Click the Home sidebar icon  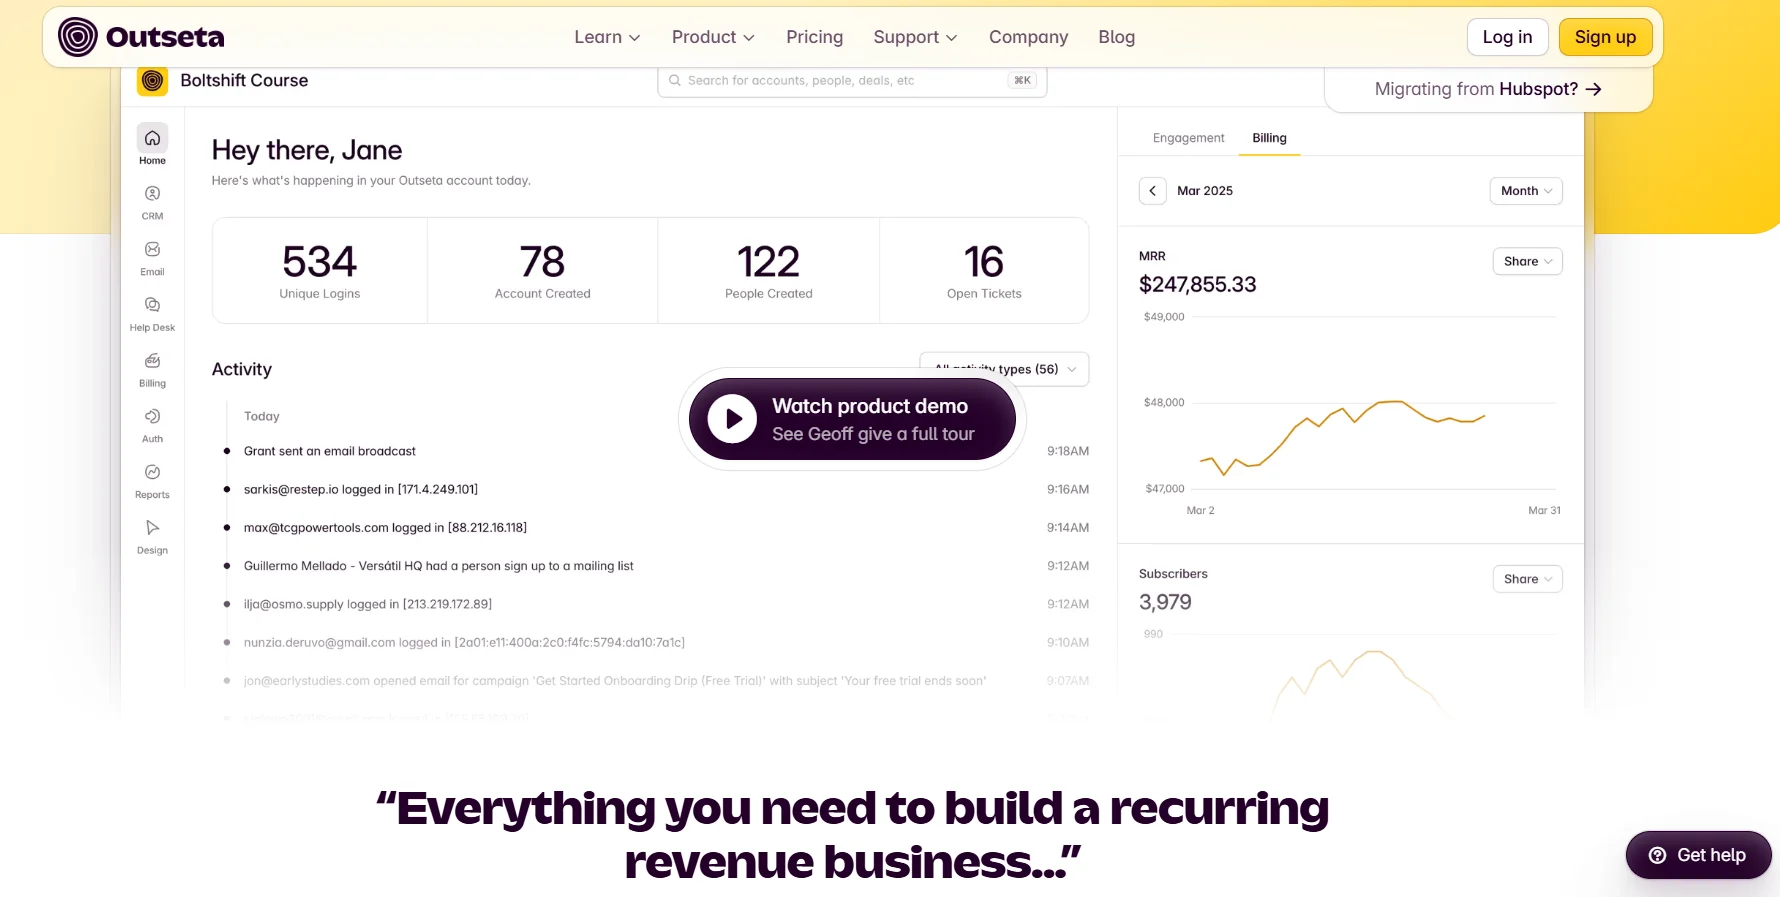(152, 139)
